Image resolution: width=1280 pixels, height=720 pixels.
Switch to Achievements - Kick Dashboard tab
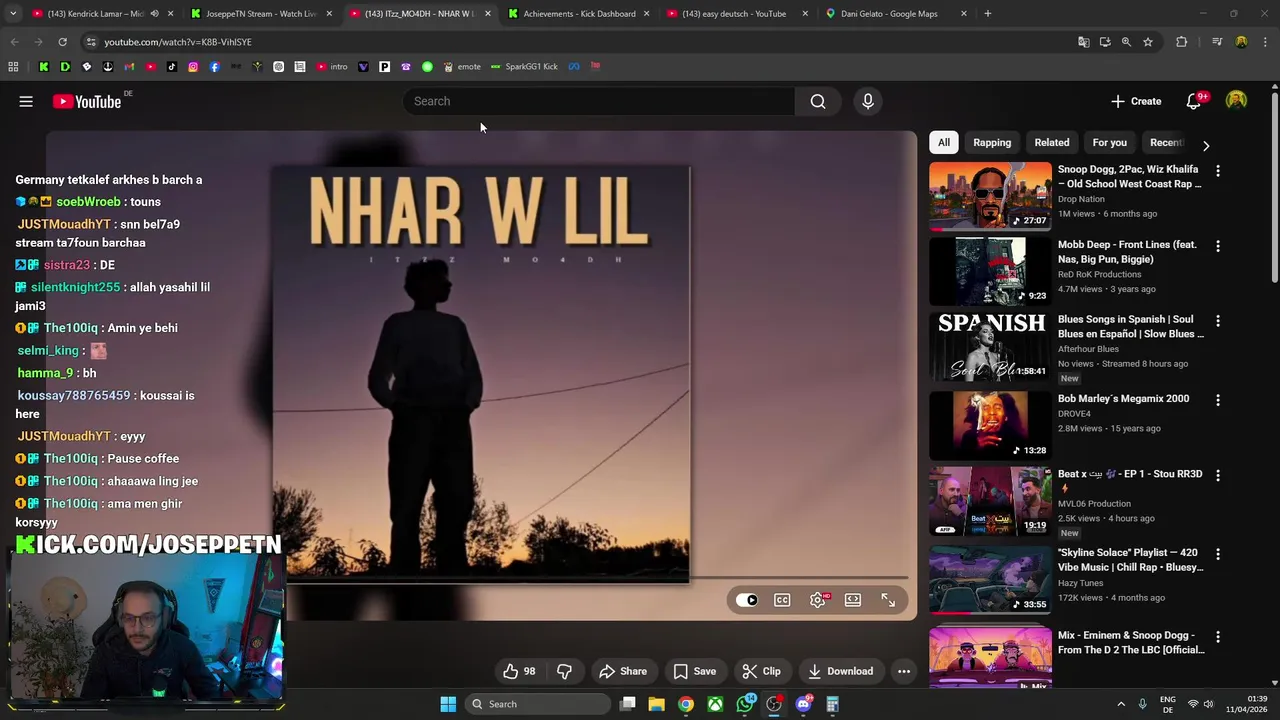click(578, 14)
